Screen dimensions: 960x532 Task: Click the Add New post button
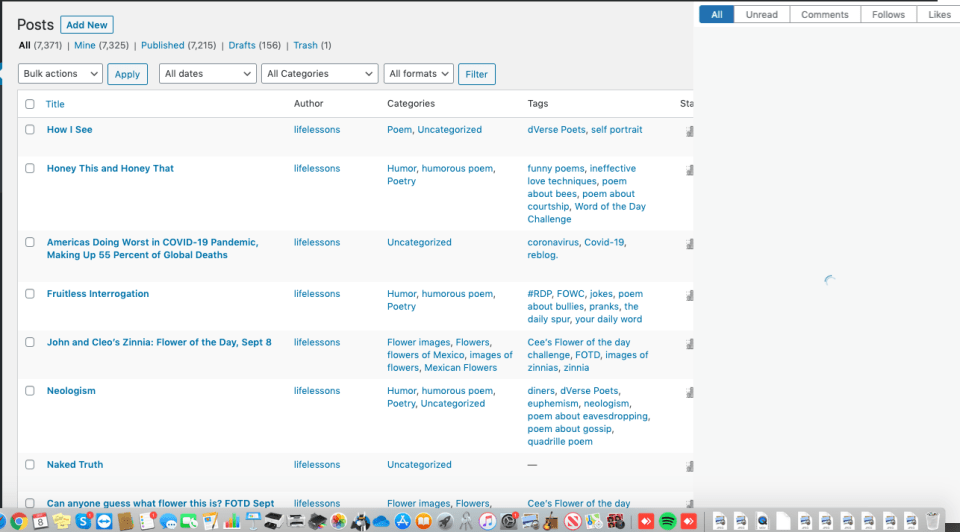87,25
